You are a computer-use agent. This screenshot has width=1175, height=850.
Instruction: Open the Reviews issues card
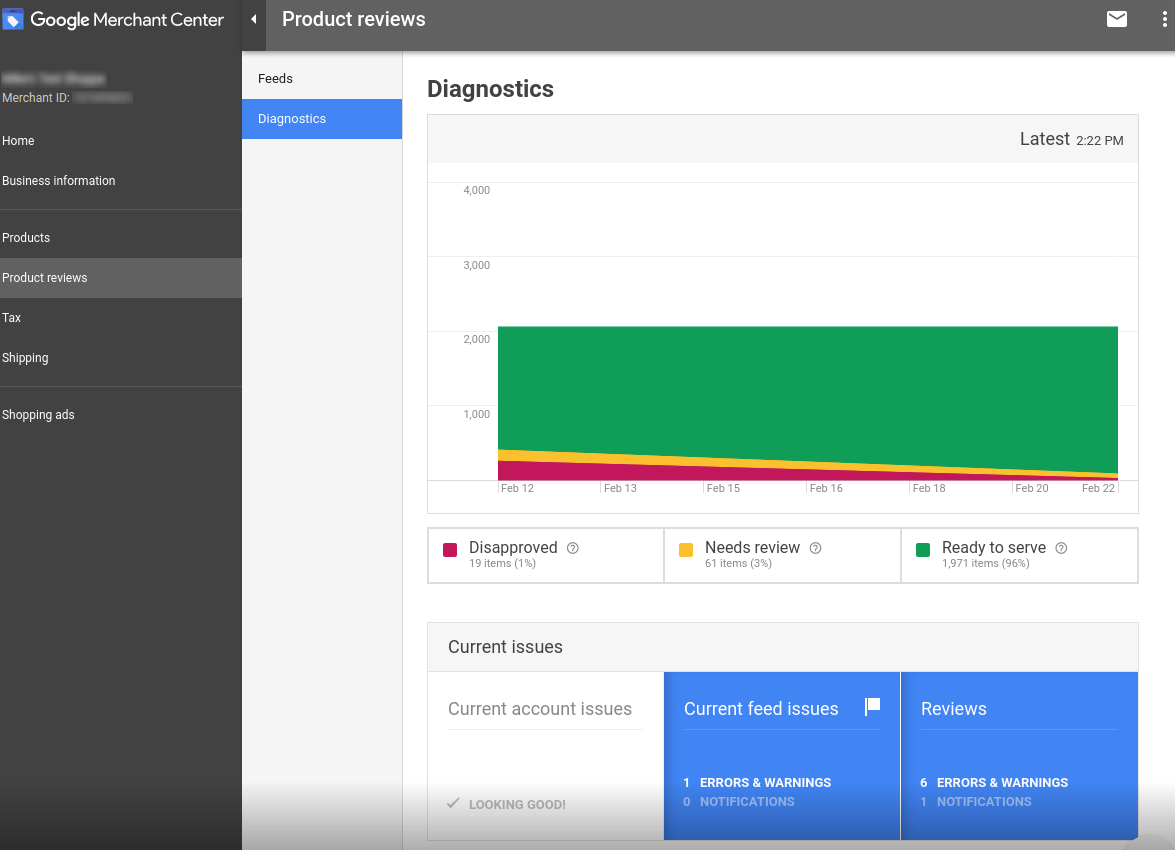tap(1019, 756)
